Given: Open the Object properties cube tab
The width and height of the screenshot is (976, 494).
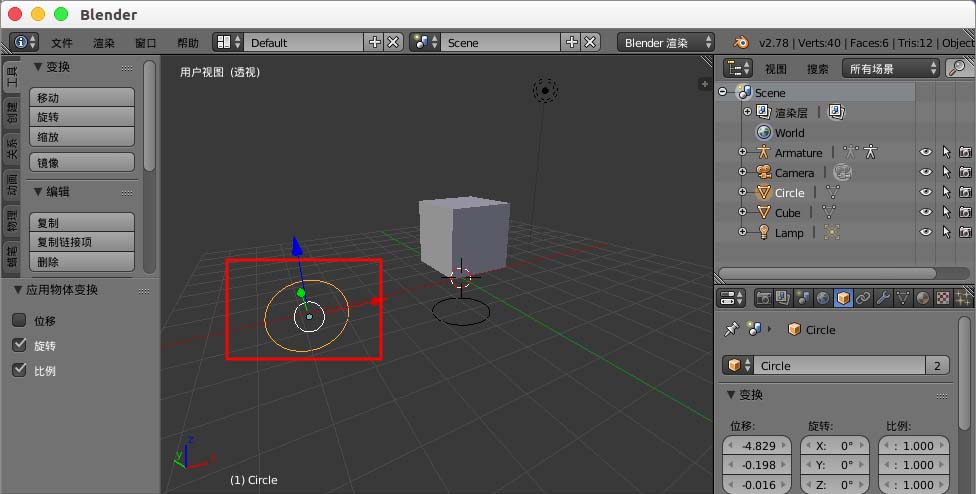Looking at the screenshot, I should (x=843, y=298).
